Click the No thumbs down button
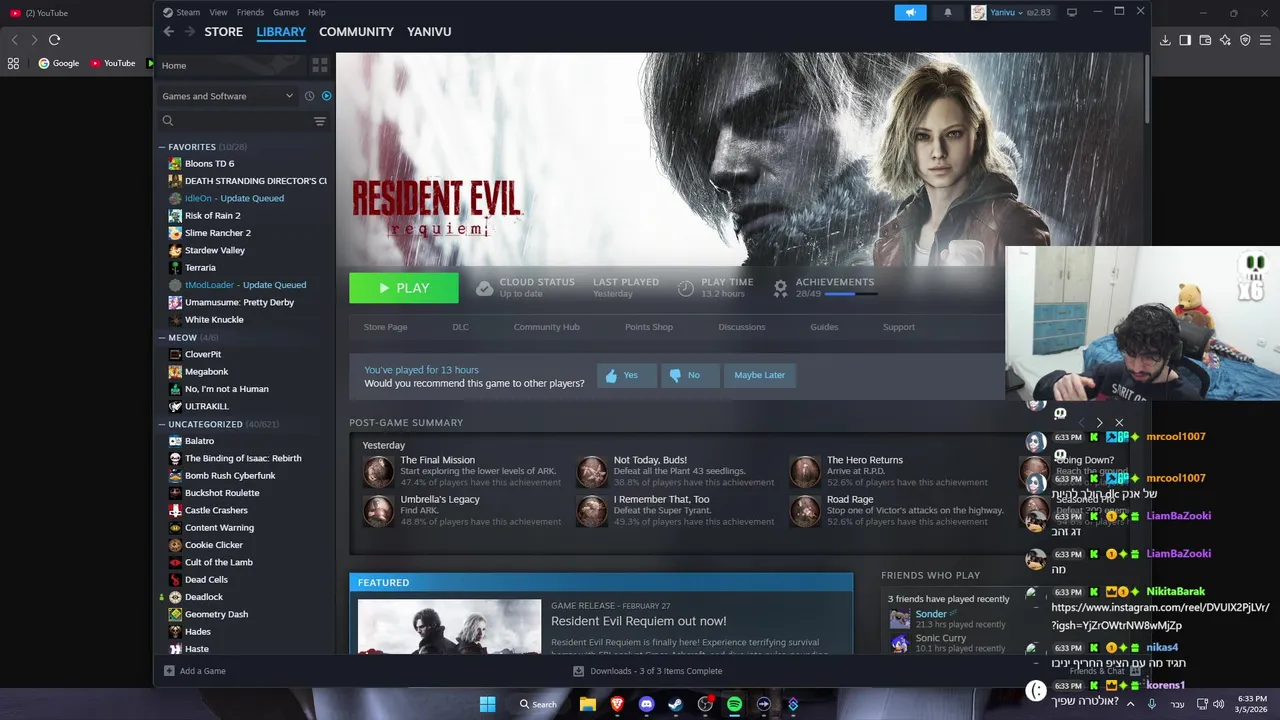The height and width of the screenshot is (720, 1280). click(690, 375)
